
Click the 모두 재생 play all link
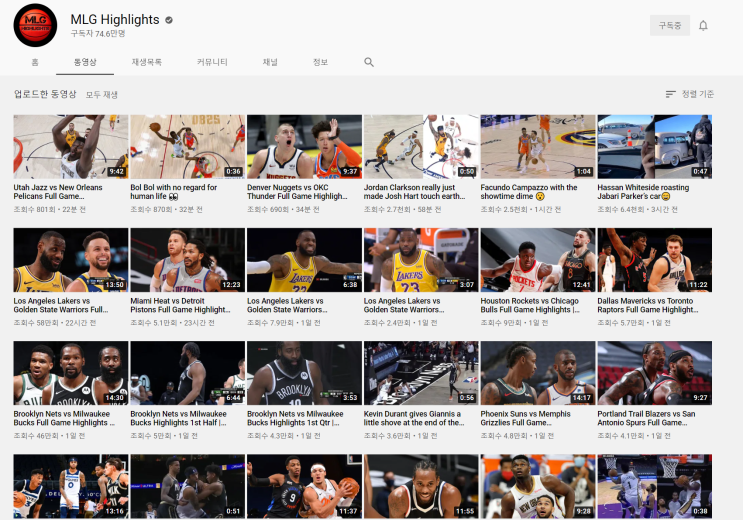click(101, 95)
